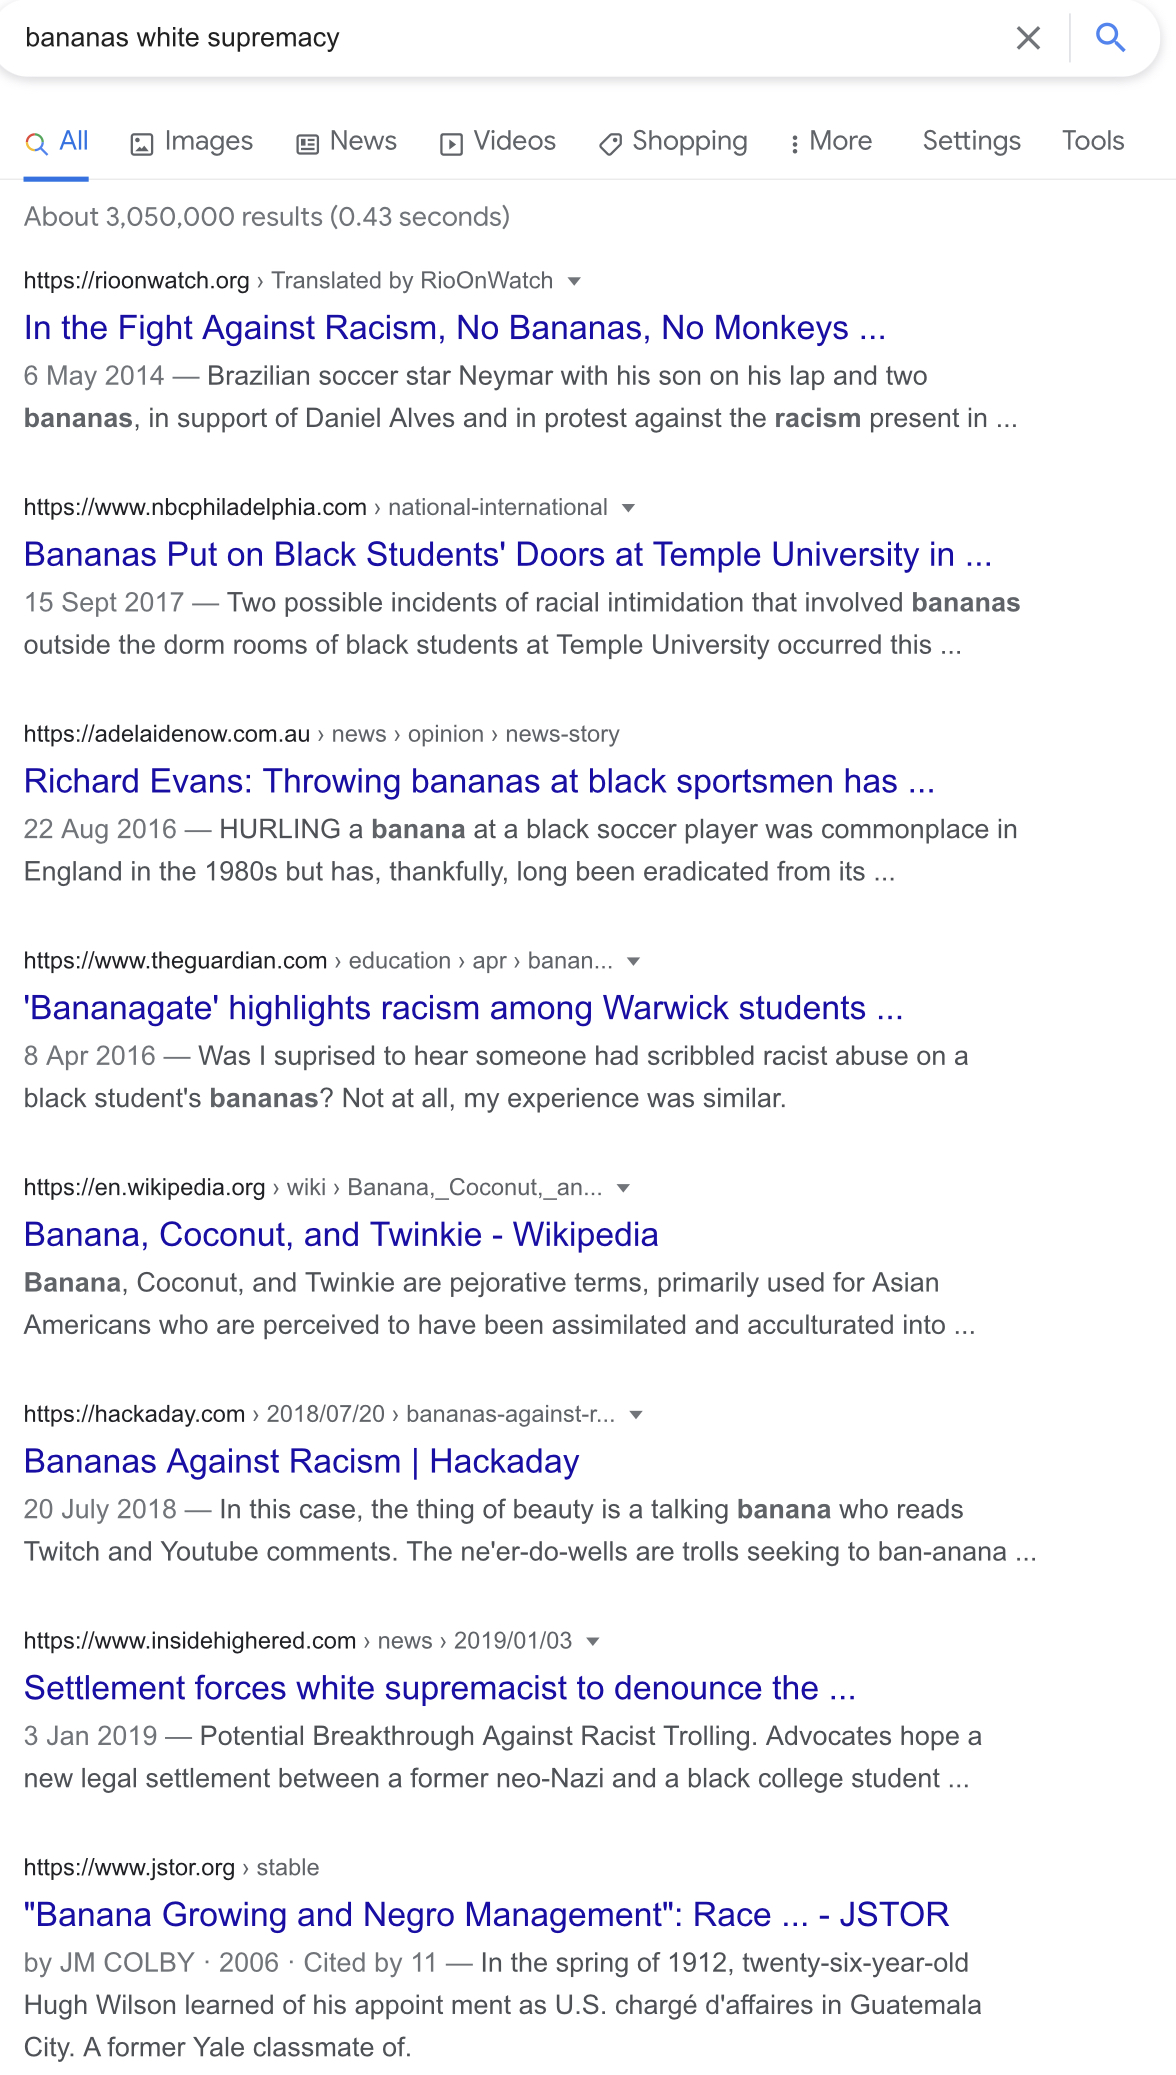1176x2075 pixels.
Task: Switch to the News results tab
Action: coord(346,141)
